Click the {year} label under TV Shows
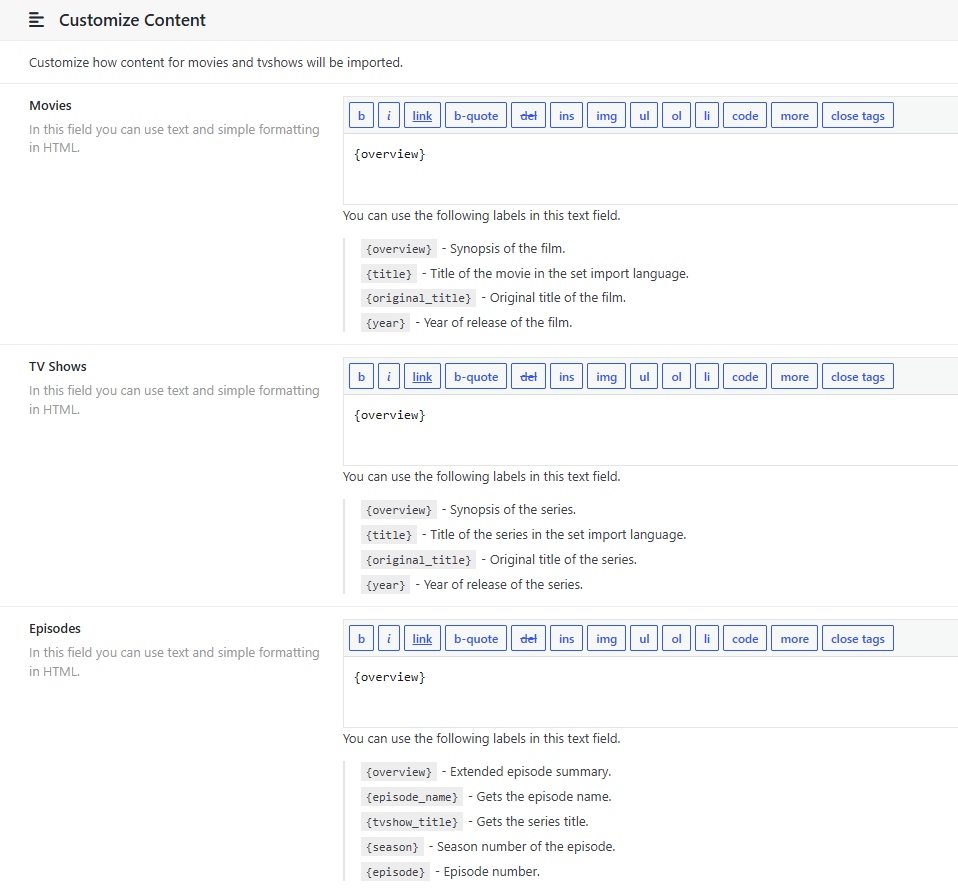 click(x=386, y=585)
